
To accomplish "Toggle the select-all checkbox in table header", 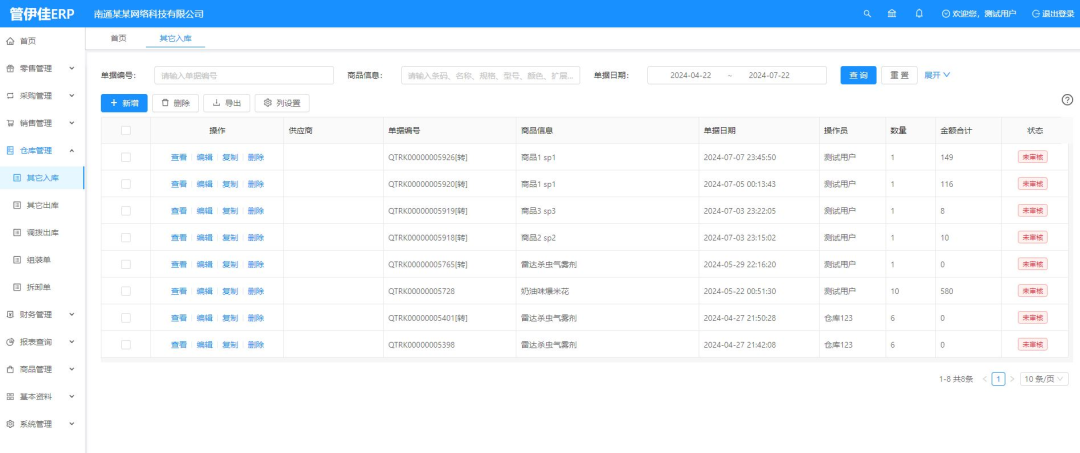I will [x=126, y=130].
